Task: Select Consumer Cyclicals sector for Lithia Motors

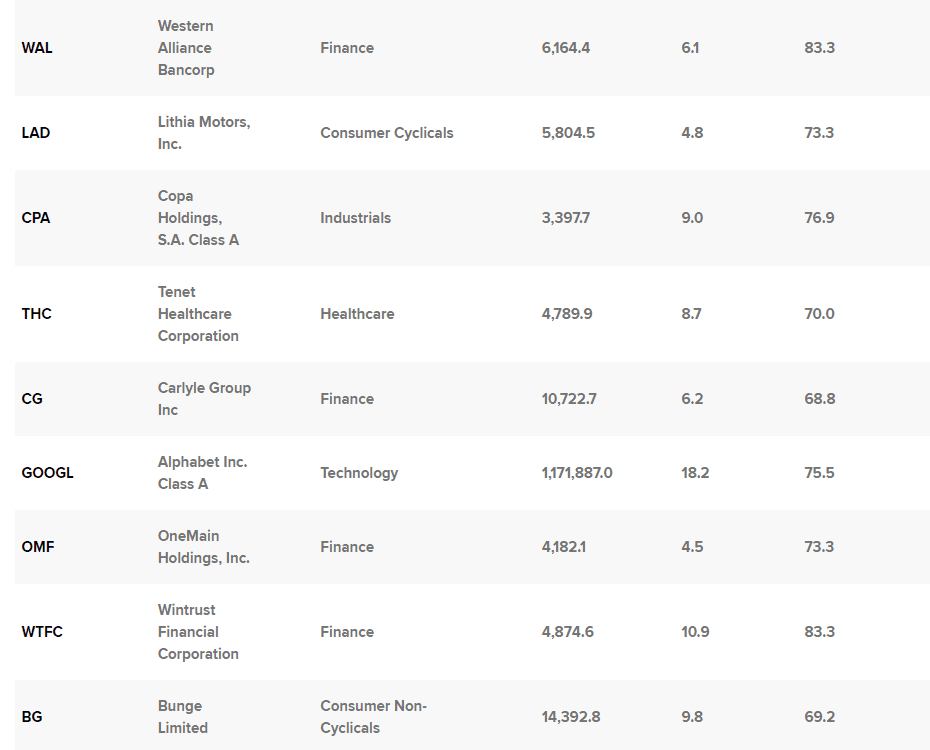Action: [386, 133]
